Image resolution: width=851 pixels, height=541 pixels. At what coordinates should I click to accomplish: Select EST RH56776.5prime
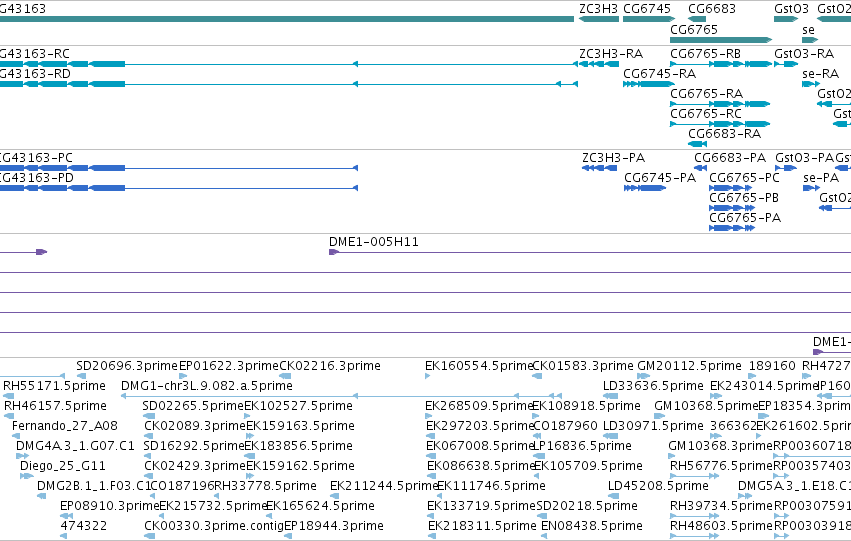tap(695, 476)
